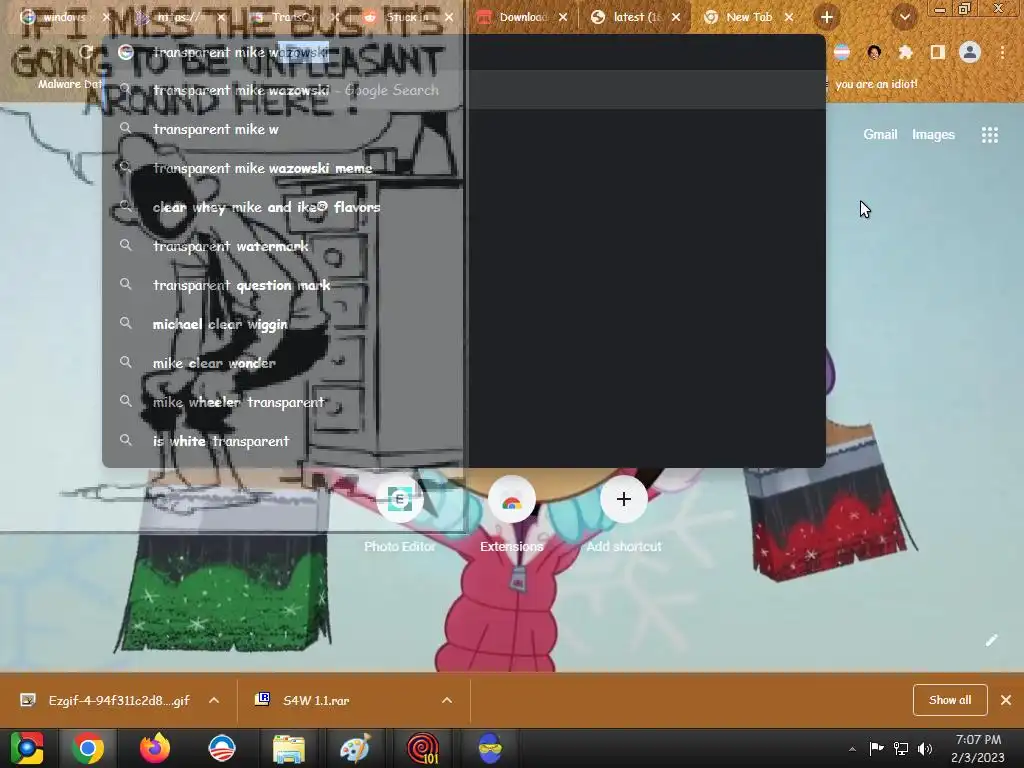
Task: Click the striped flag extension icon
Action: [x=842, y=52]
